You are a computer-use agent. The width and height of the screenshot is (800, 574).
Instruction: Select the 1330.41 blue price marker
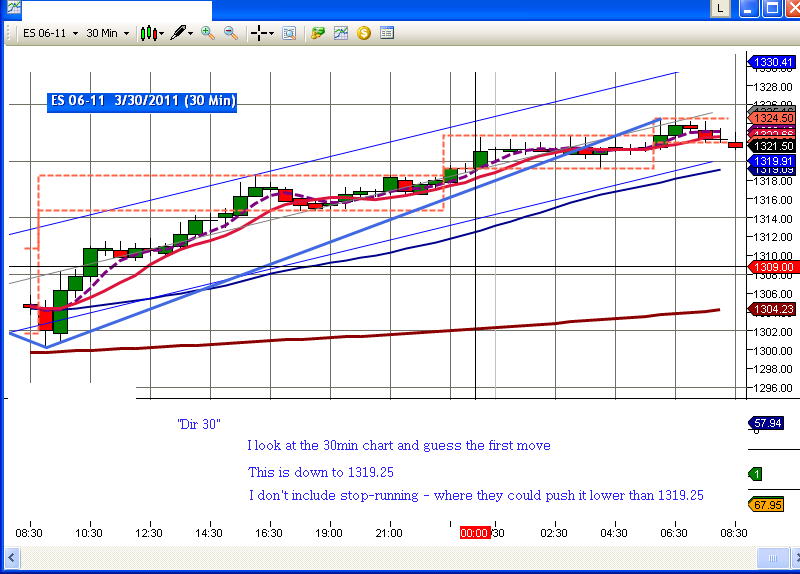click(772, 62)
